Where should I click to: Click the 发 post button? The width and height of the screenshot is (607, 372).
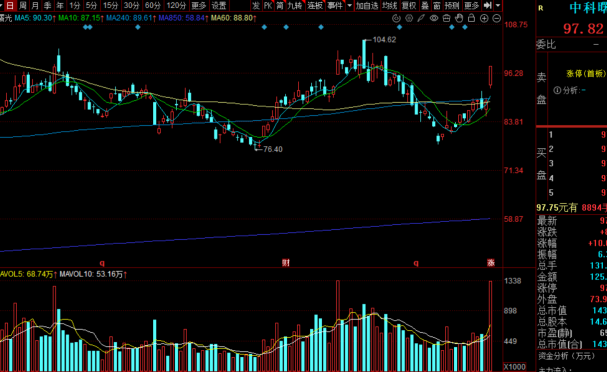[x=256, y=5]
